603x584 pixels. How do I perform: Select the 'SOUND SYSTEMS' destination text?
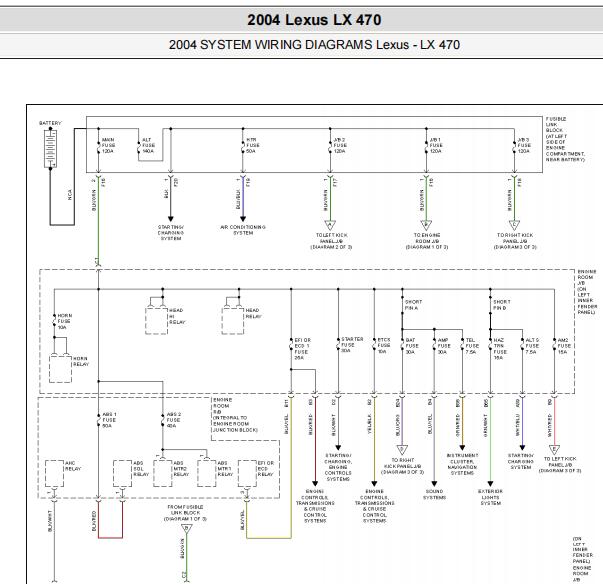[434, 494]
